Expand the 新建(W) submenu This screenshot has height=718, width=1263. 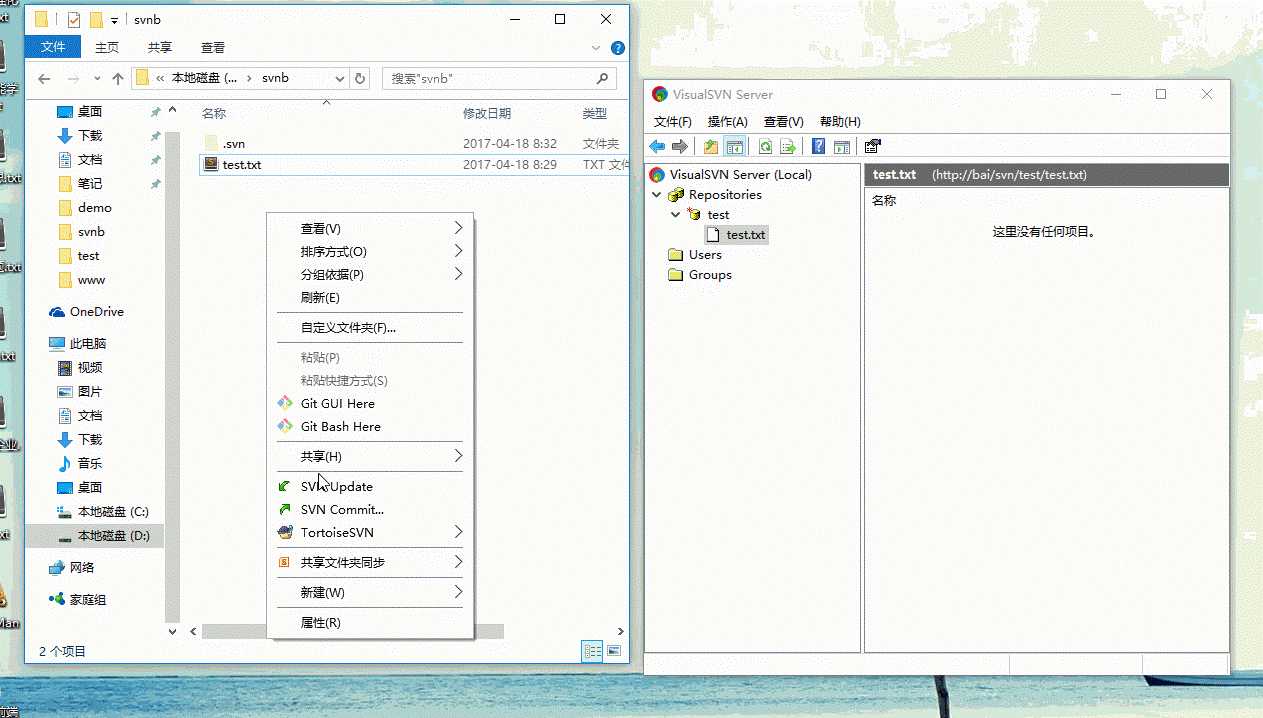(x=370, y=593)
